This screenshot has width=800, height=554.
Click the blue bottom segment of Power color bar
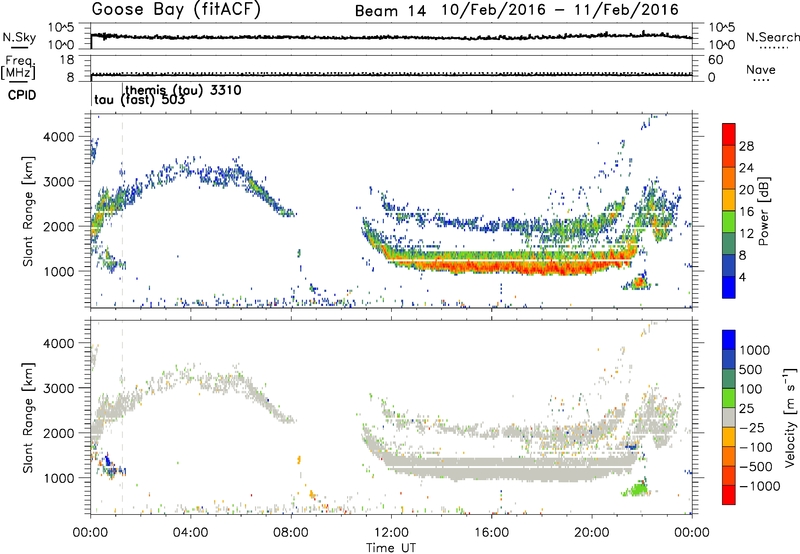729,287
